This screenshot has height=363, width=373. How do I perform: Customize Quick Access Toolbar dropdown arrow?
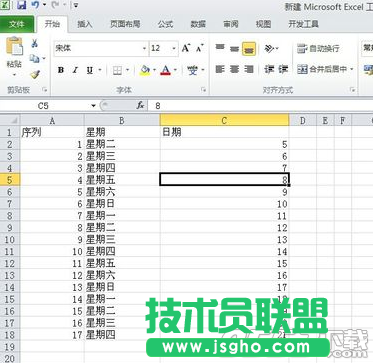click(76, 5)
